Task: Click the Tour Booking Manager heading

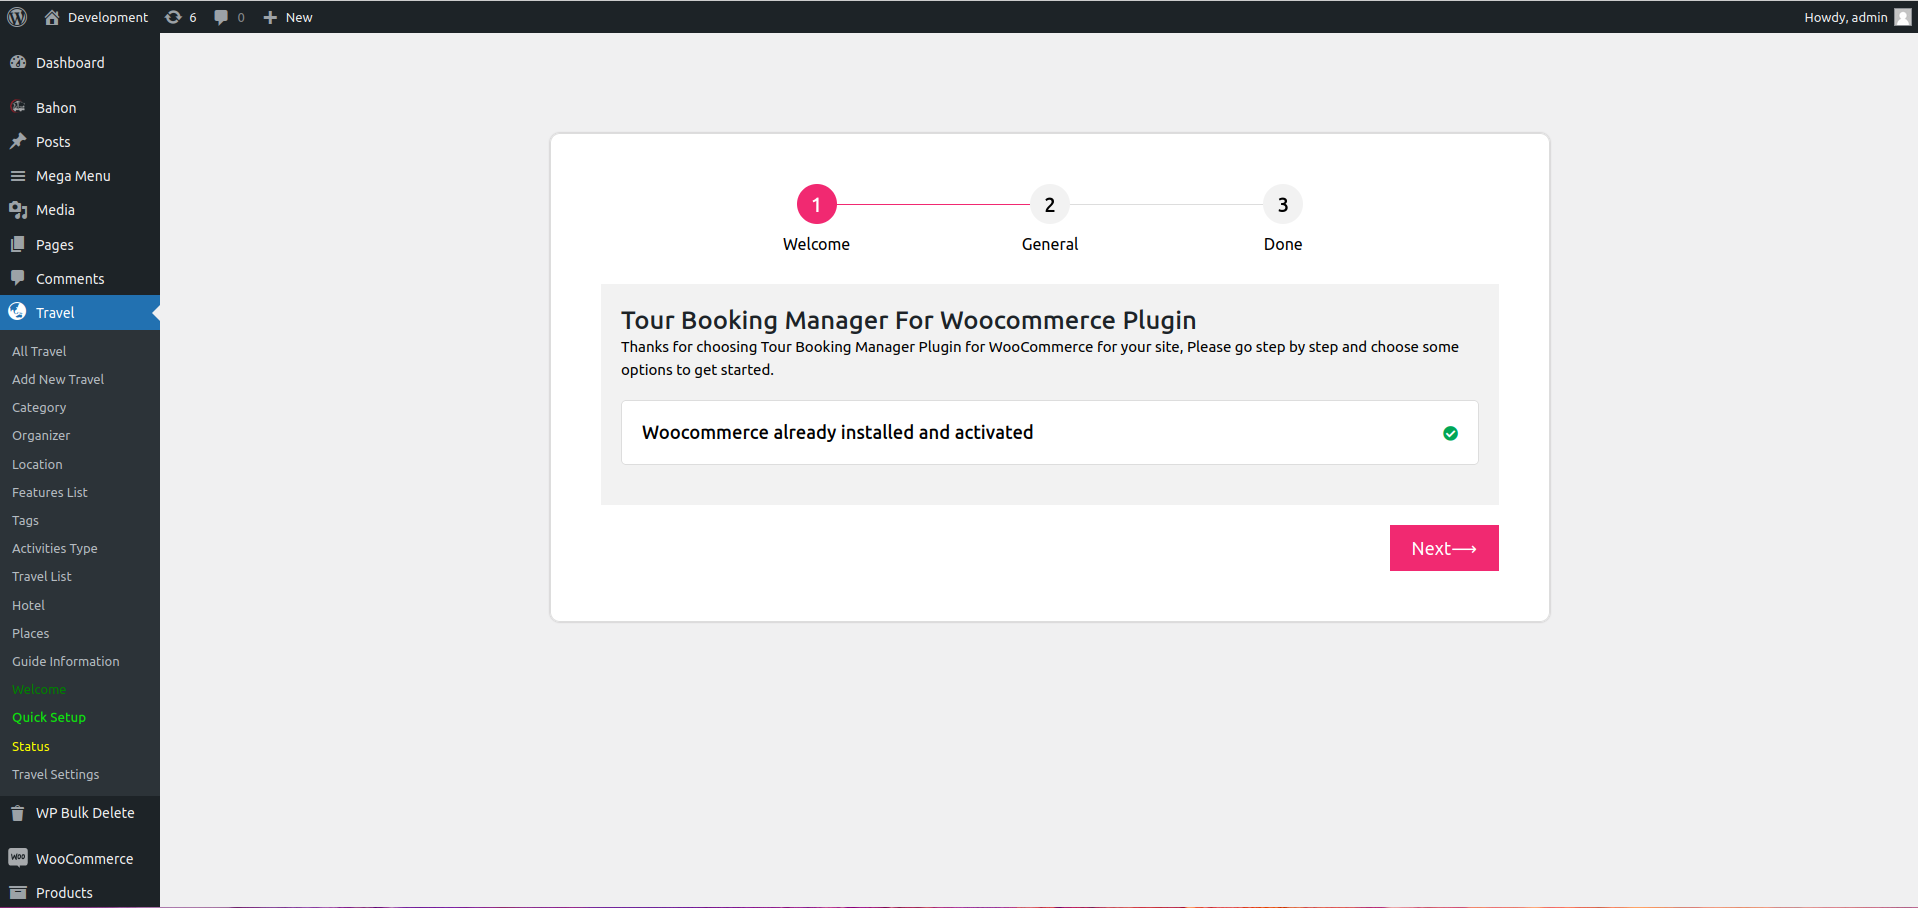Action: pos(908,320)
